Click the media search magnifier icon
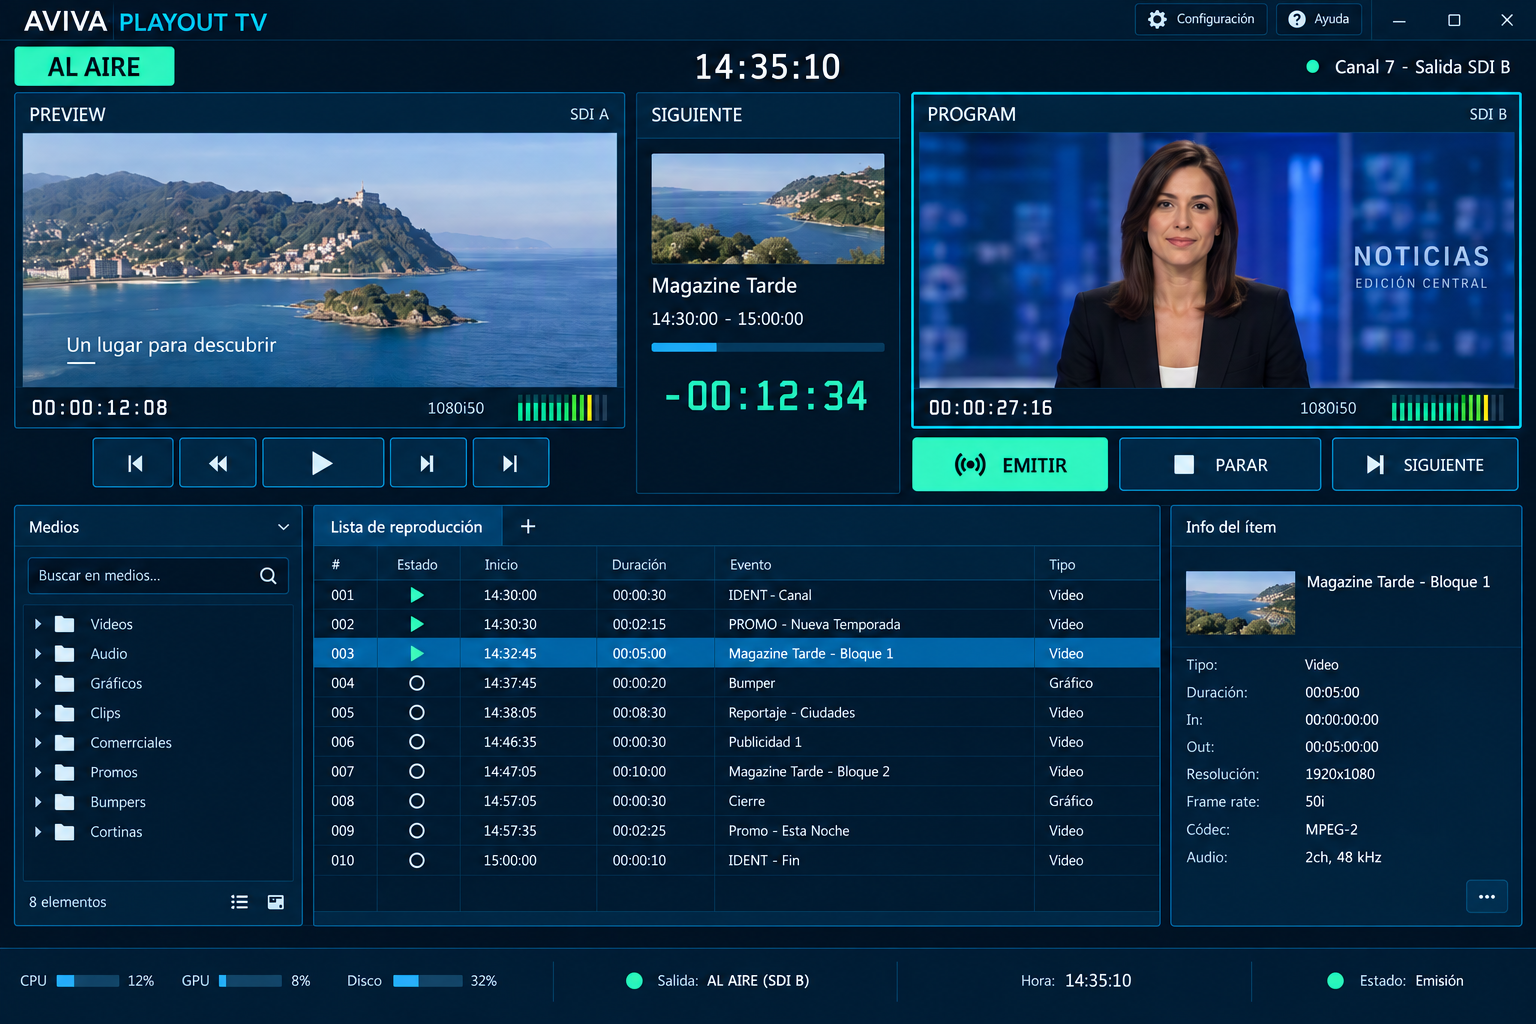 (268, 575)
